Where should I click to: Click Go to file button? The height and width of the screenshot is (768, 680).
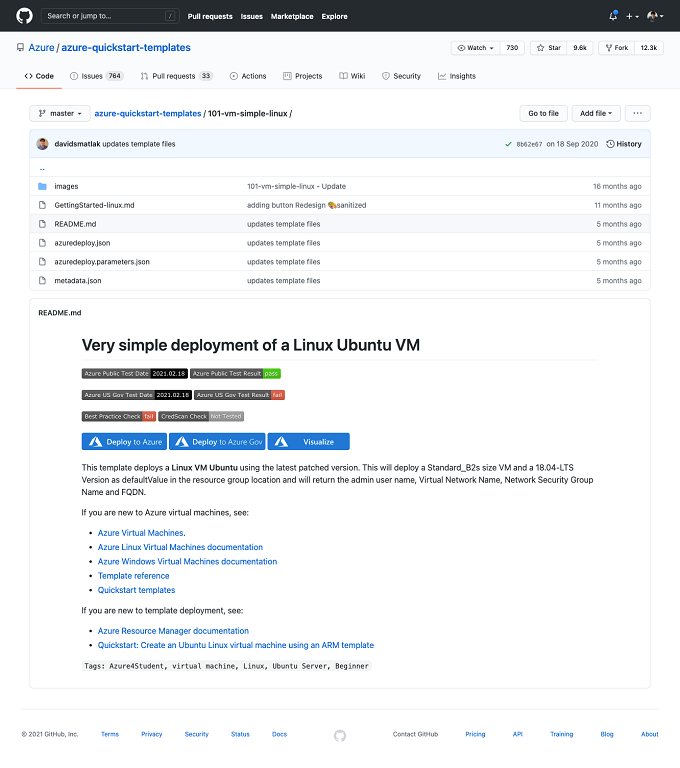pos(543,113)
